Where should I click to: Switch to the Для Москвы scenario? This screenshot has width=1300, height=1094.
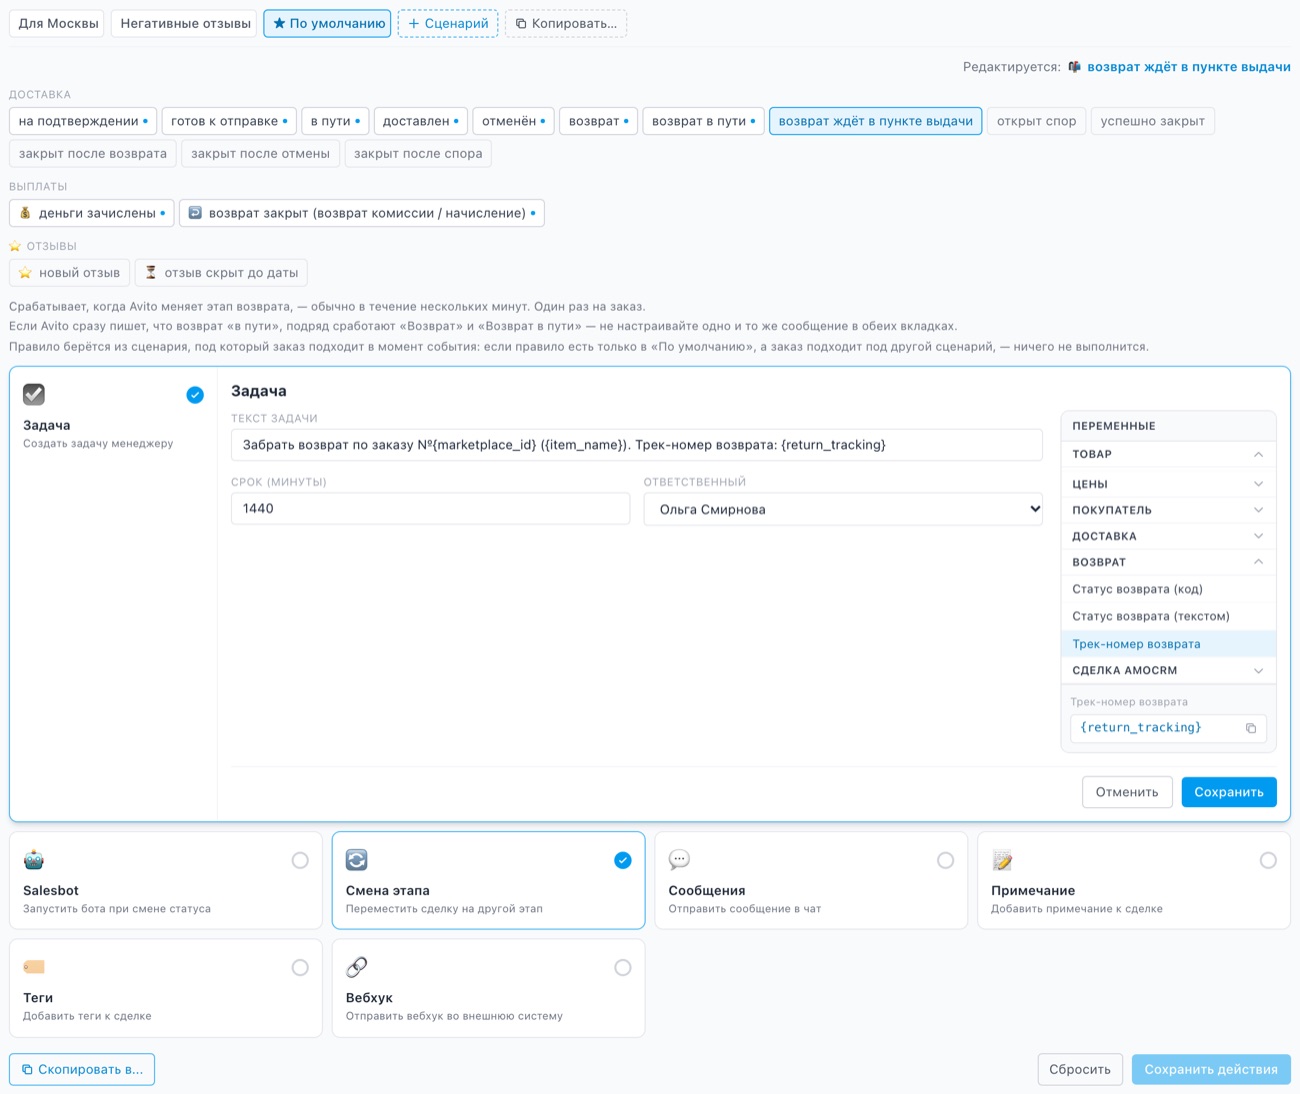pyautogui.click(x=58, y=23)
